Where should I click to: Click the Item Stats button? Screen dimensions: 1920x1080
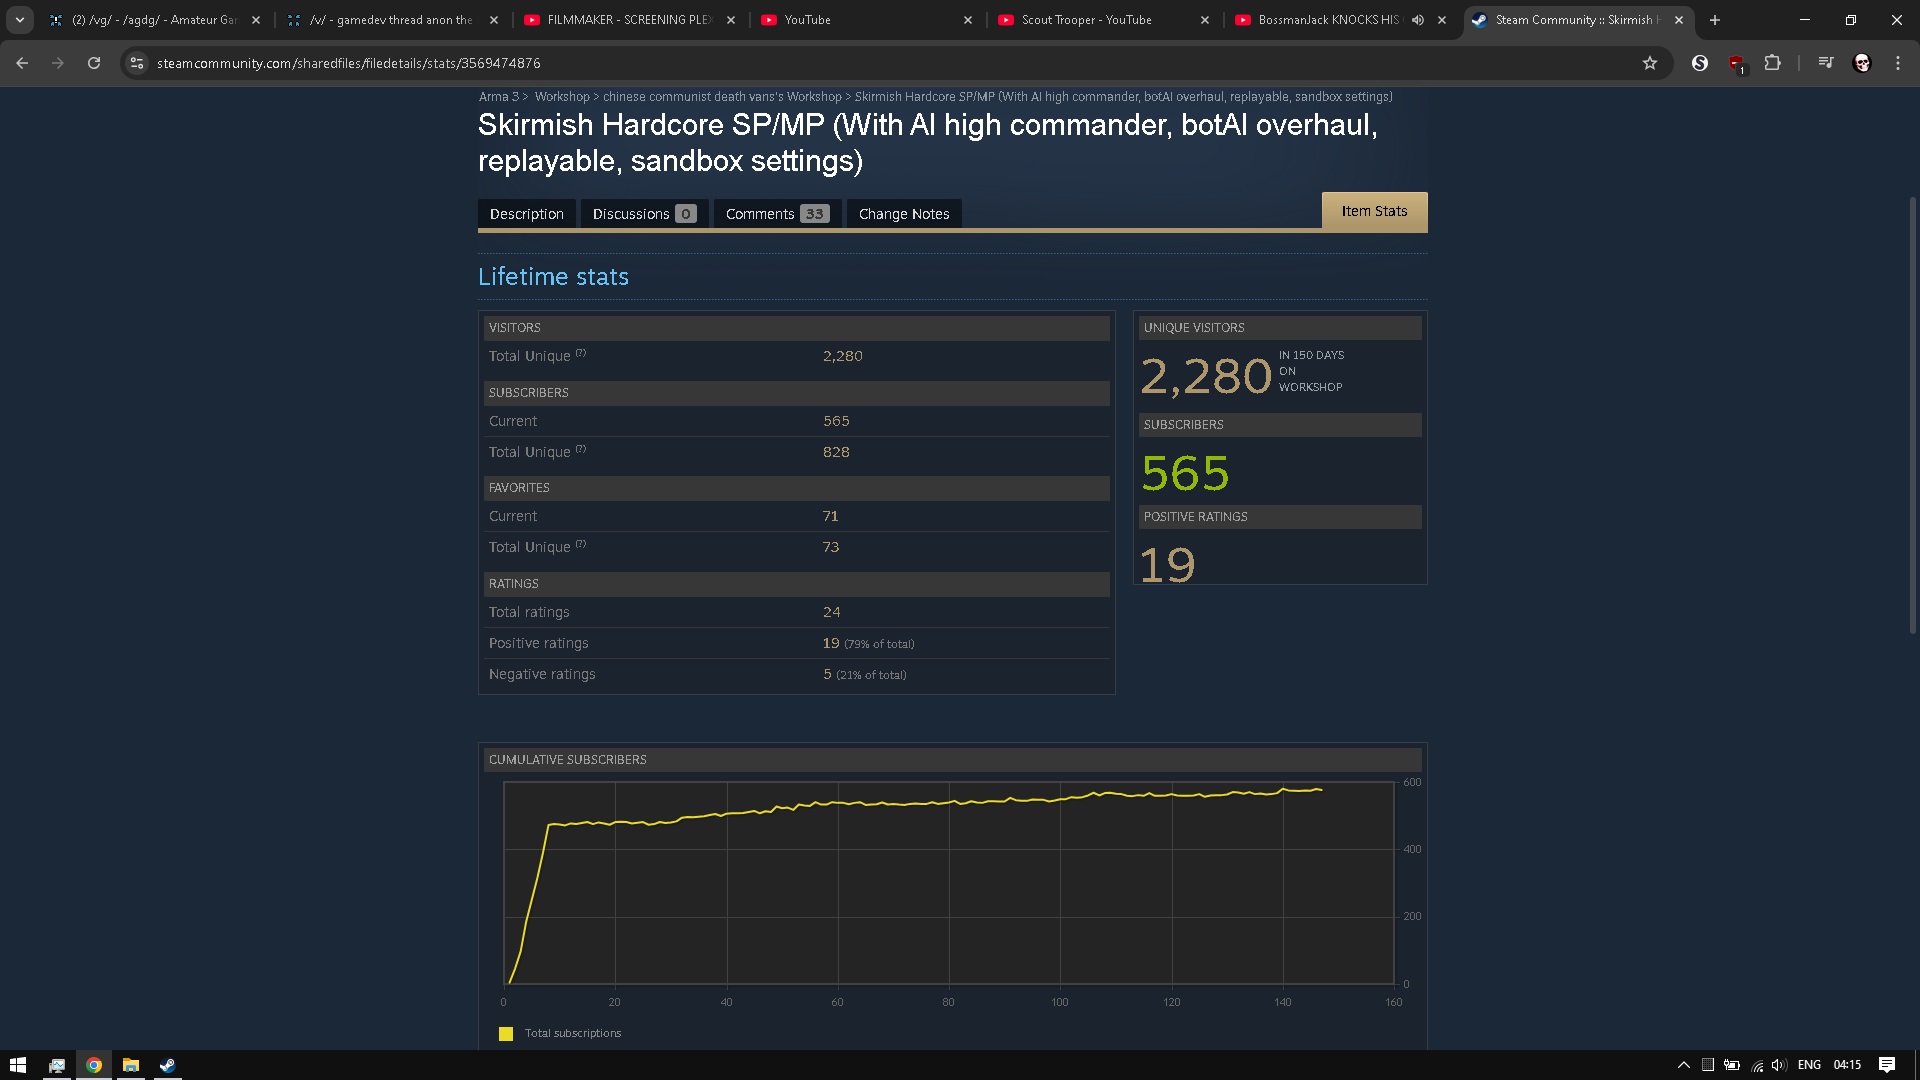pyautogui.click(x=1373, y=211)
